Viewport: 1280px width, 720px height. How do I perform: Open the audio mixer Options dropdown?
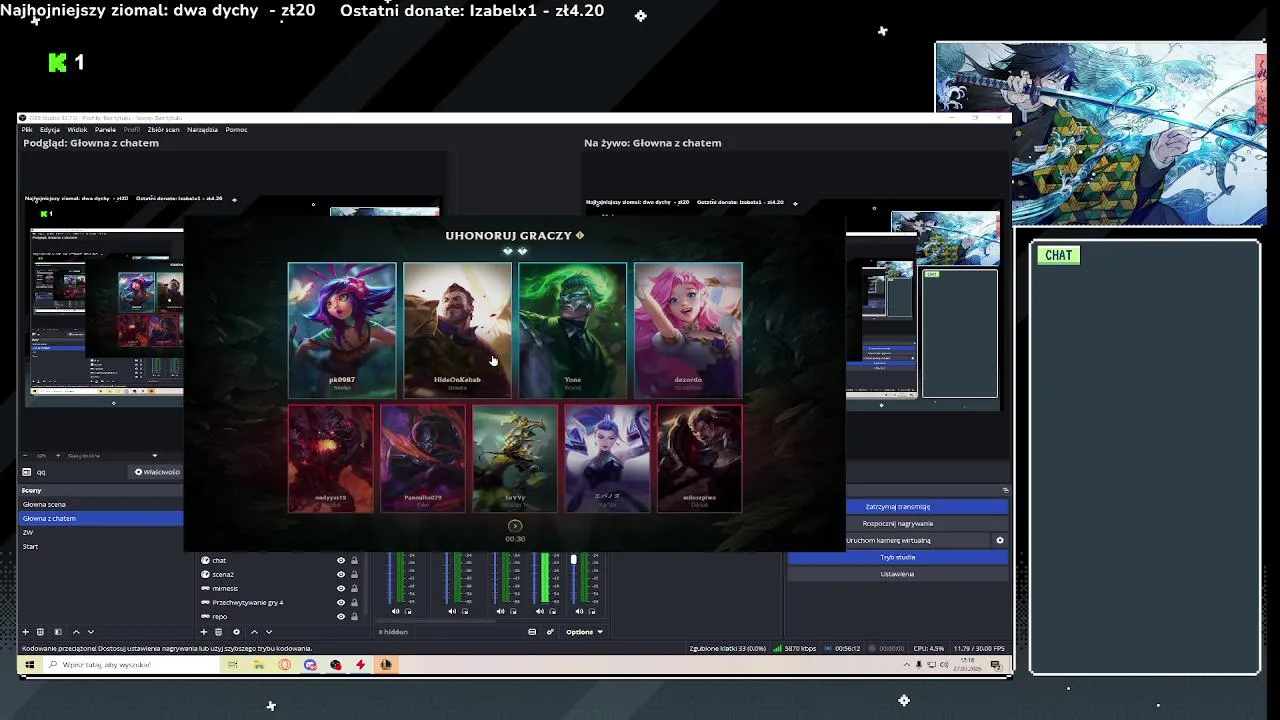coord(584,632)
